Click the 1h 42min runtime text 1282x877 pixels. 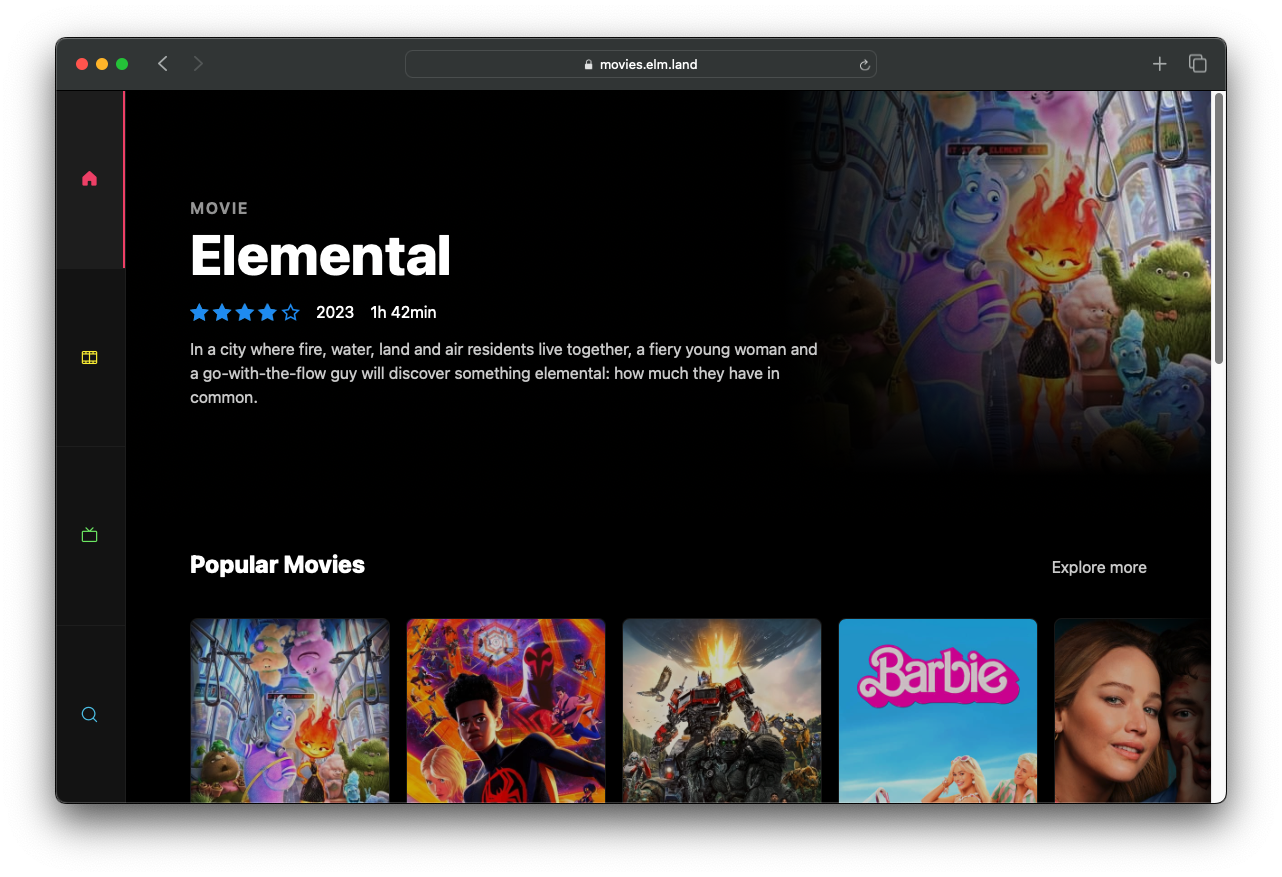point(403,312)
